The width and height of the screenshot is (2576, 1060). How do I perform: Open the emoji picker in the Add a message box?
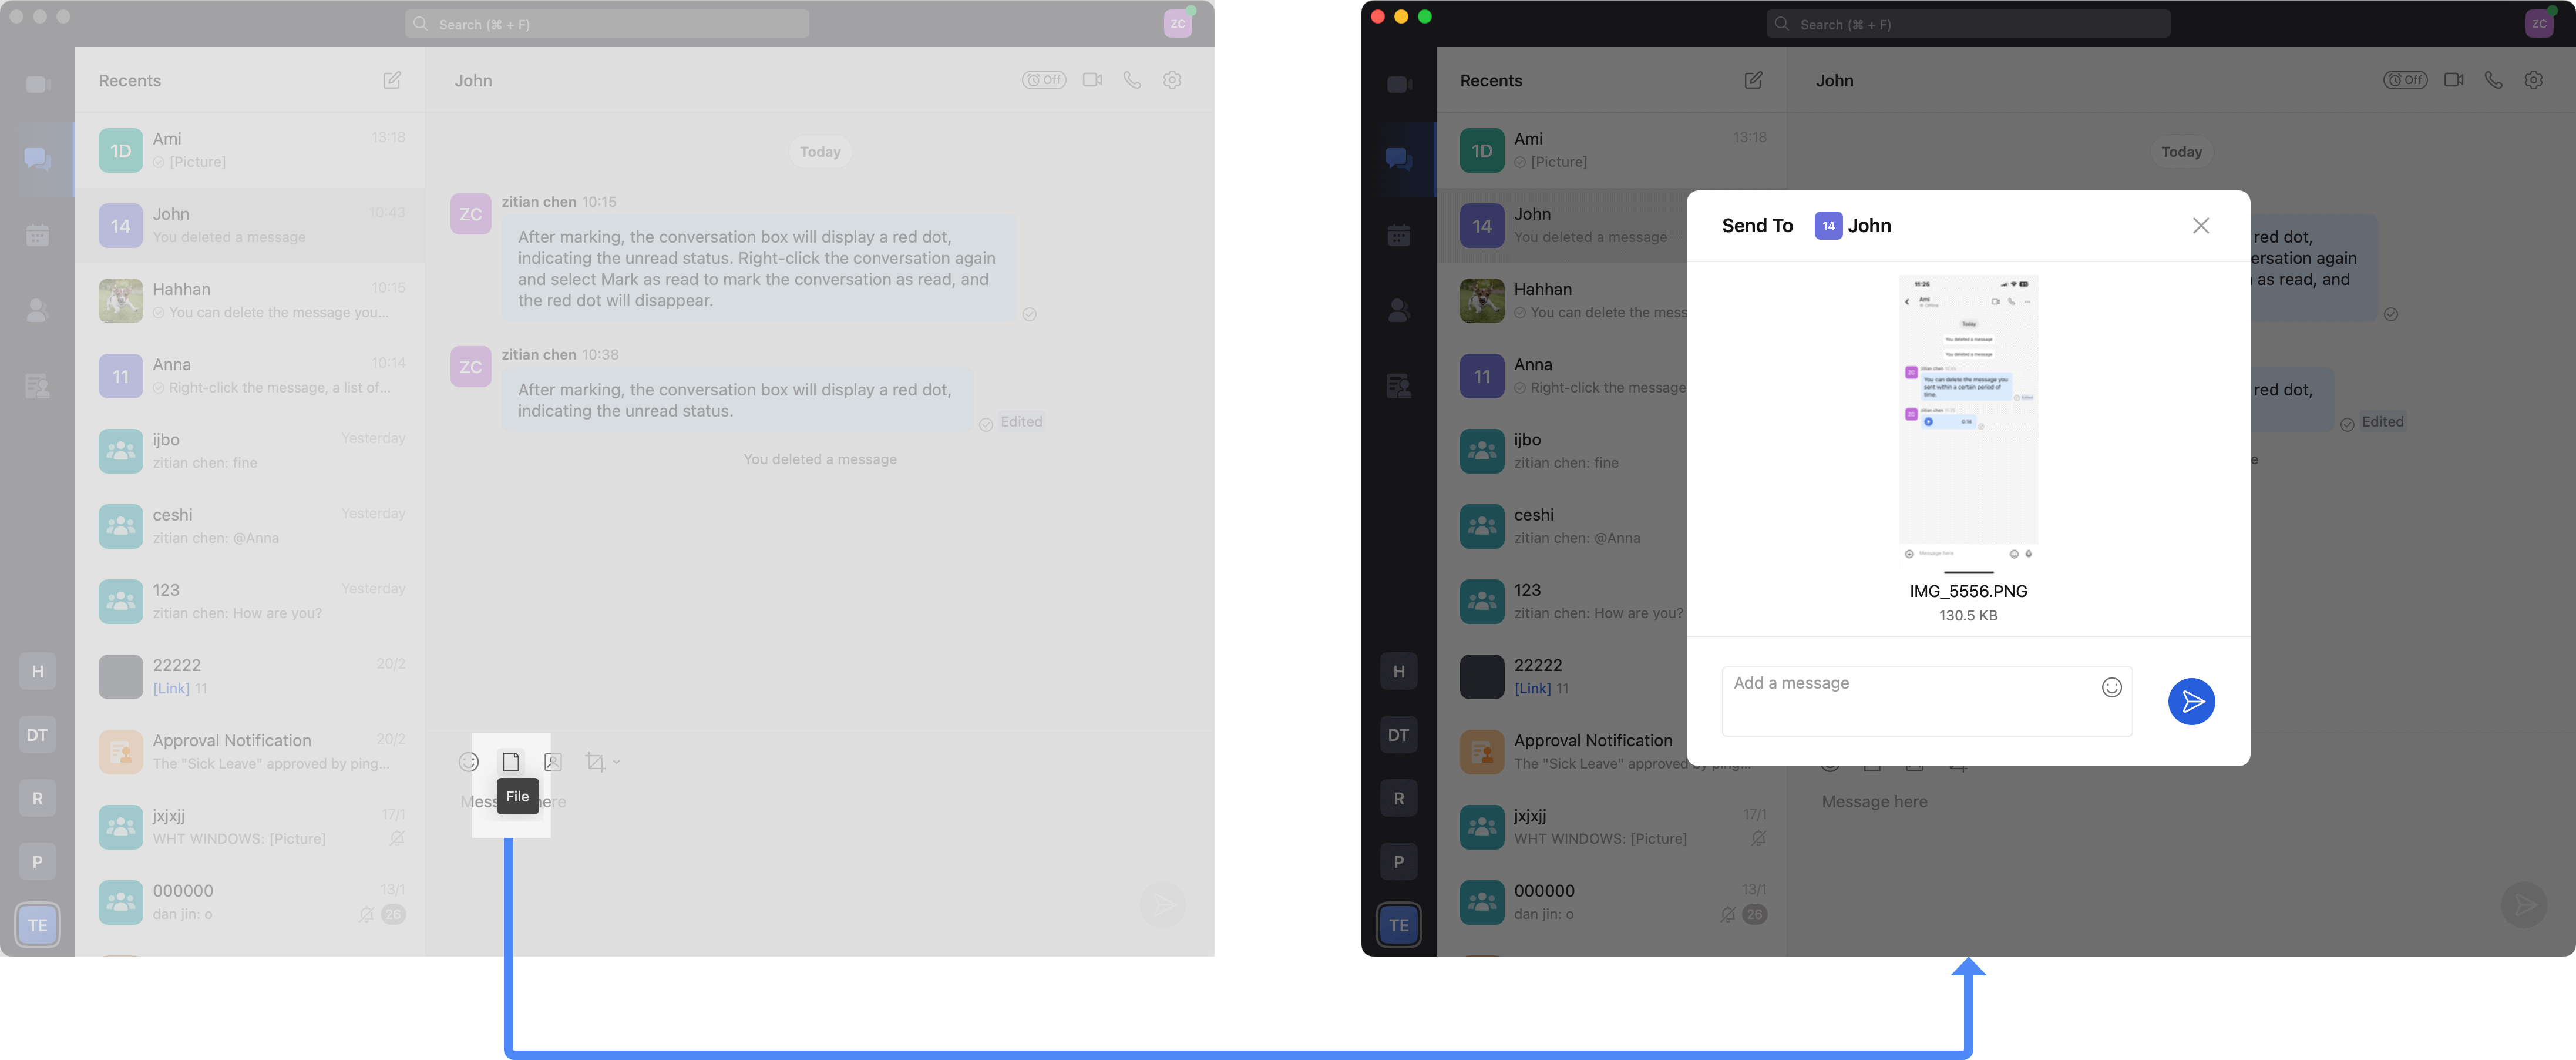pos(2111,687)
